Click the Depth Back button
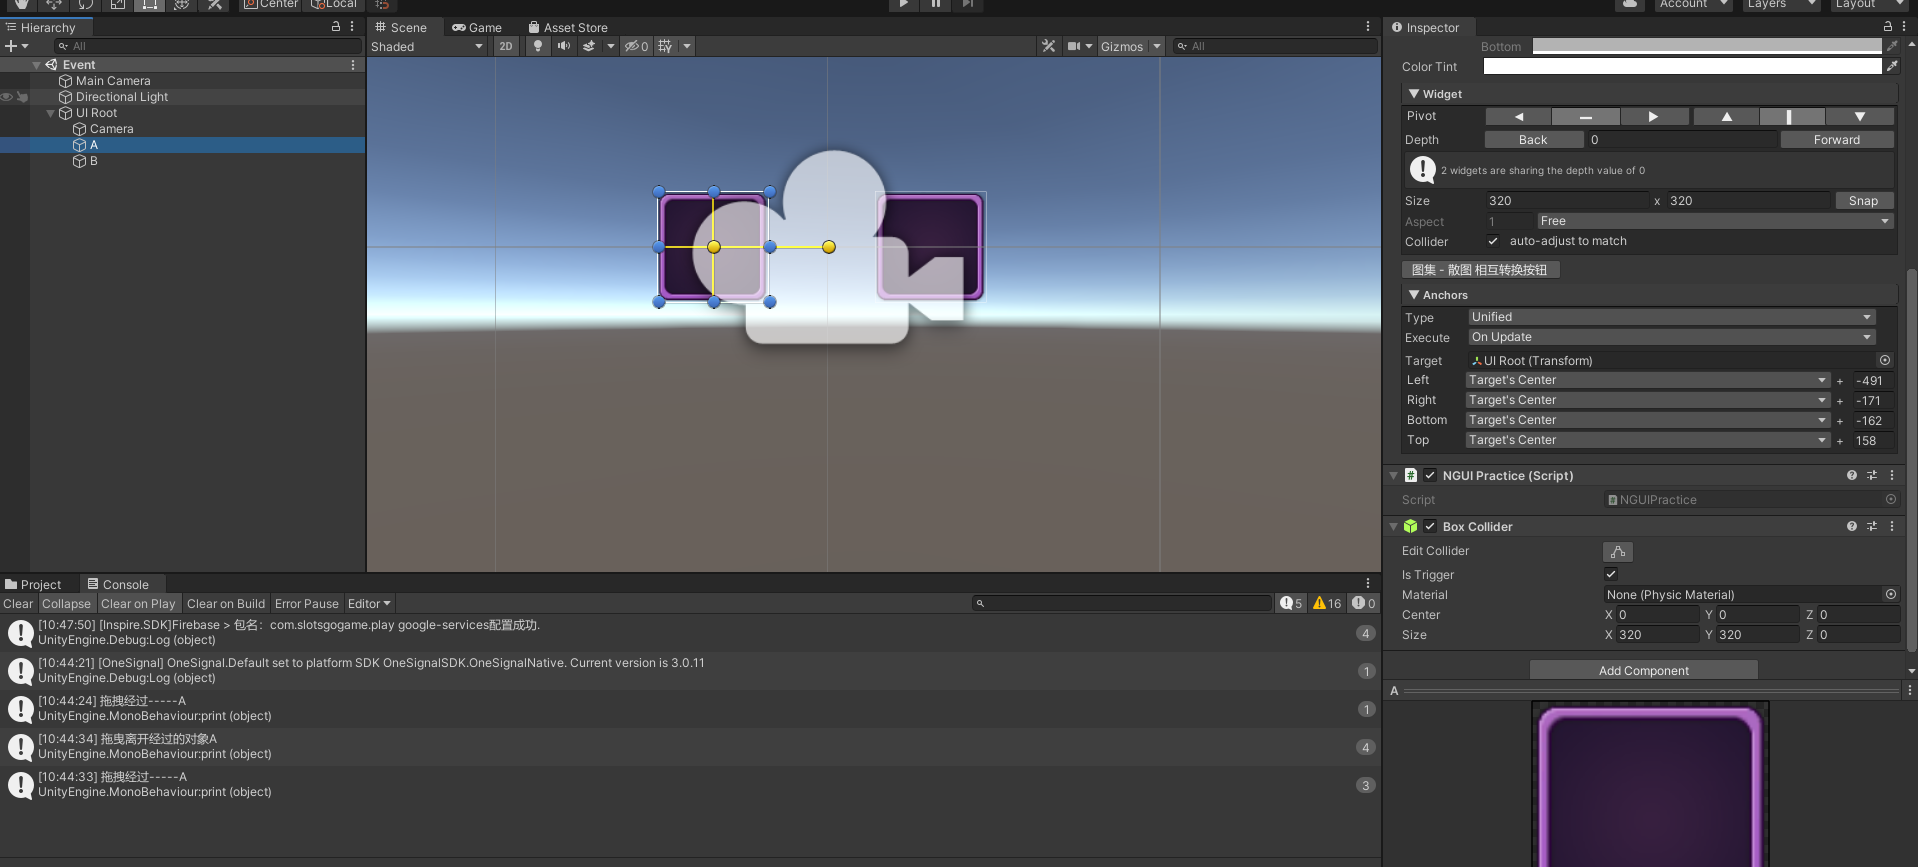Viewport: 1918px width, 867px height. tap(1533, 140)
